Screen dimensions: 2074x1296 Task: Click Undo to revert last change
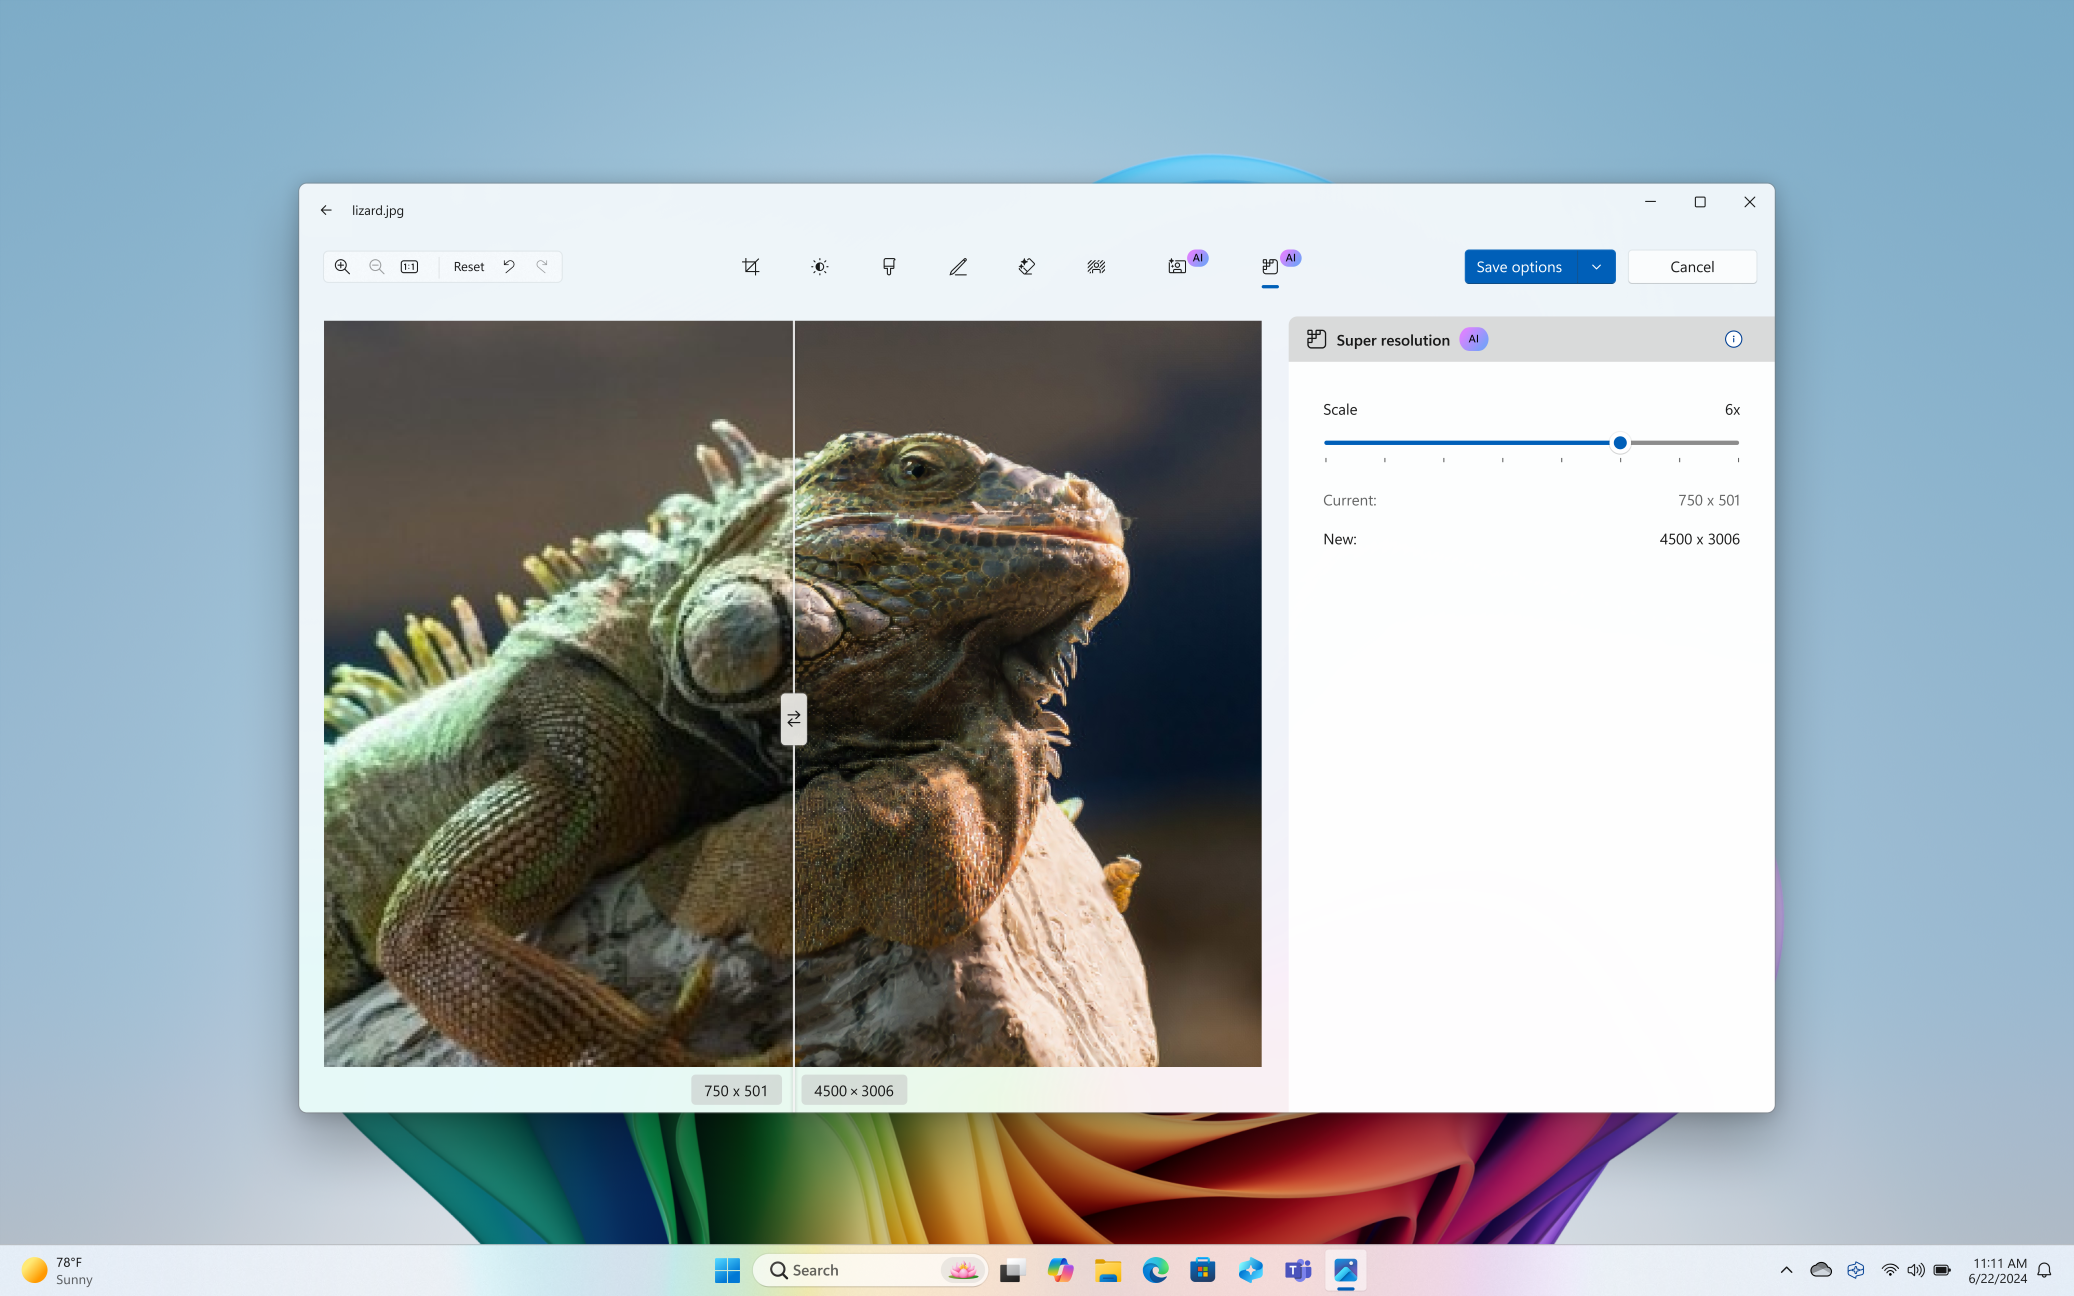click(x=508, y=266)
